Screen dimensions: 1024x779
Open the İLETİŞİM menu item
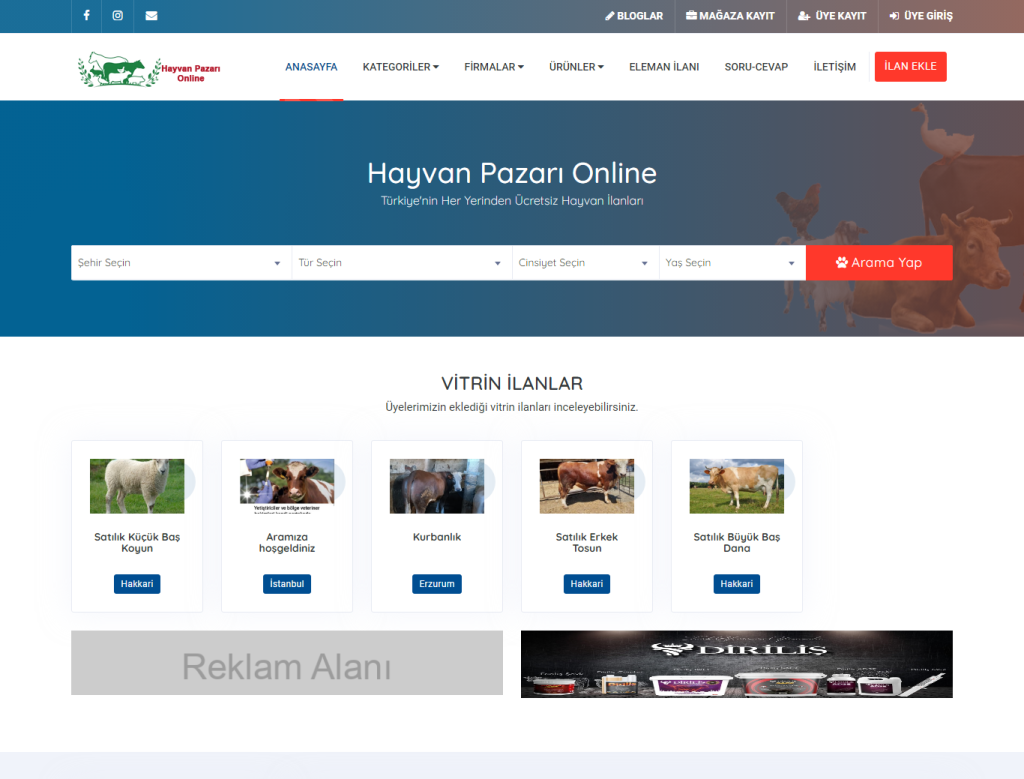pos(833,67)
